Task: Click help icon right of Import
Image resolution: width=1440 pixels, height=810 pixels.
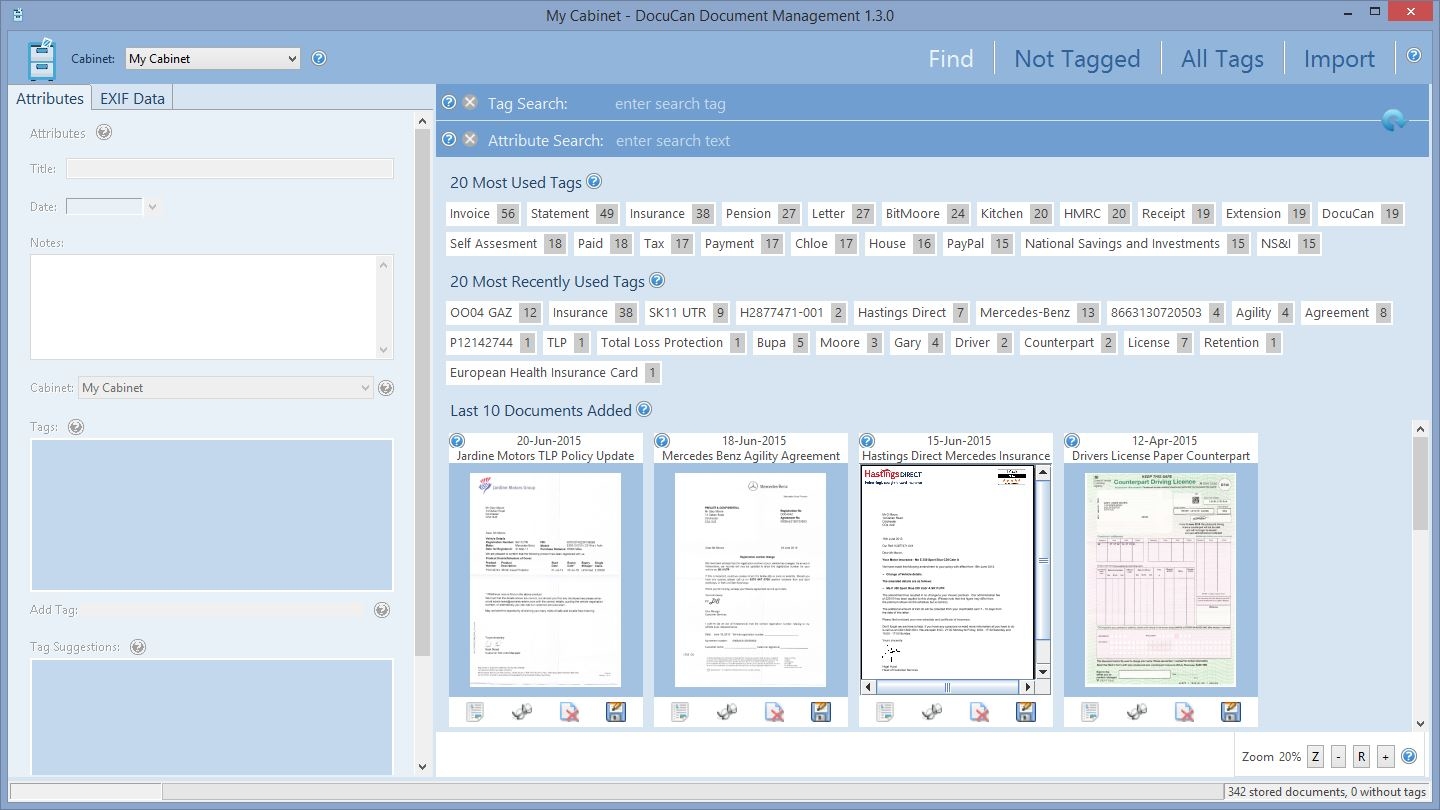Action: pos(1414,56)
